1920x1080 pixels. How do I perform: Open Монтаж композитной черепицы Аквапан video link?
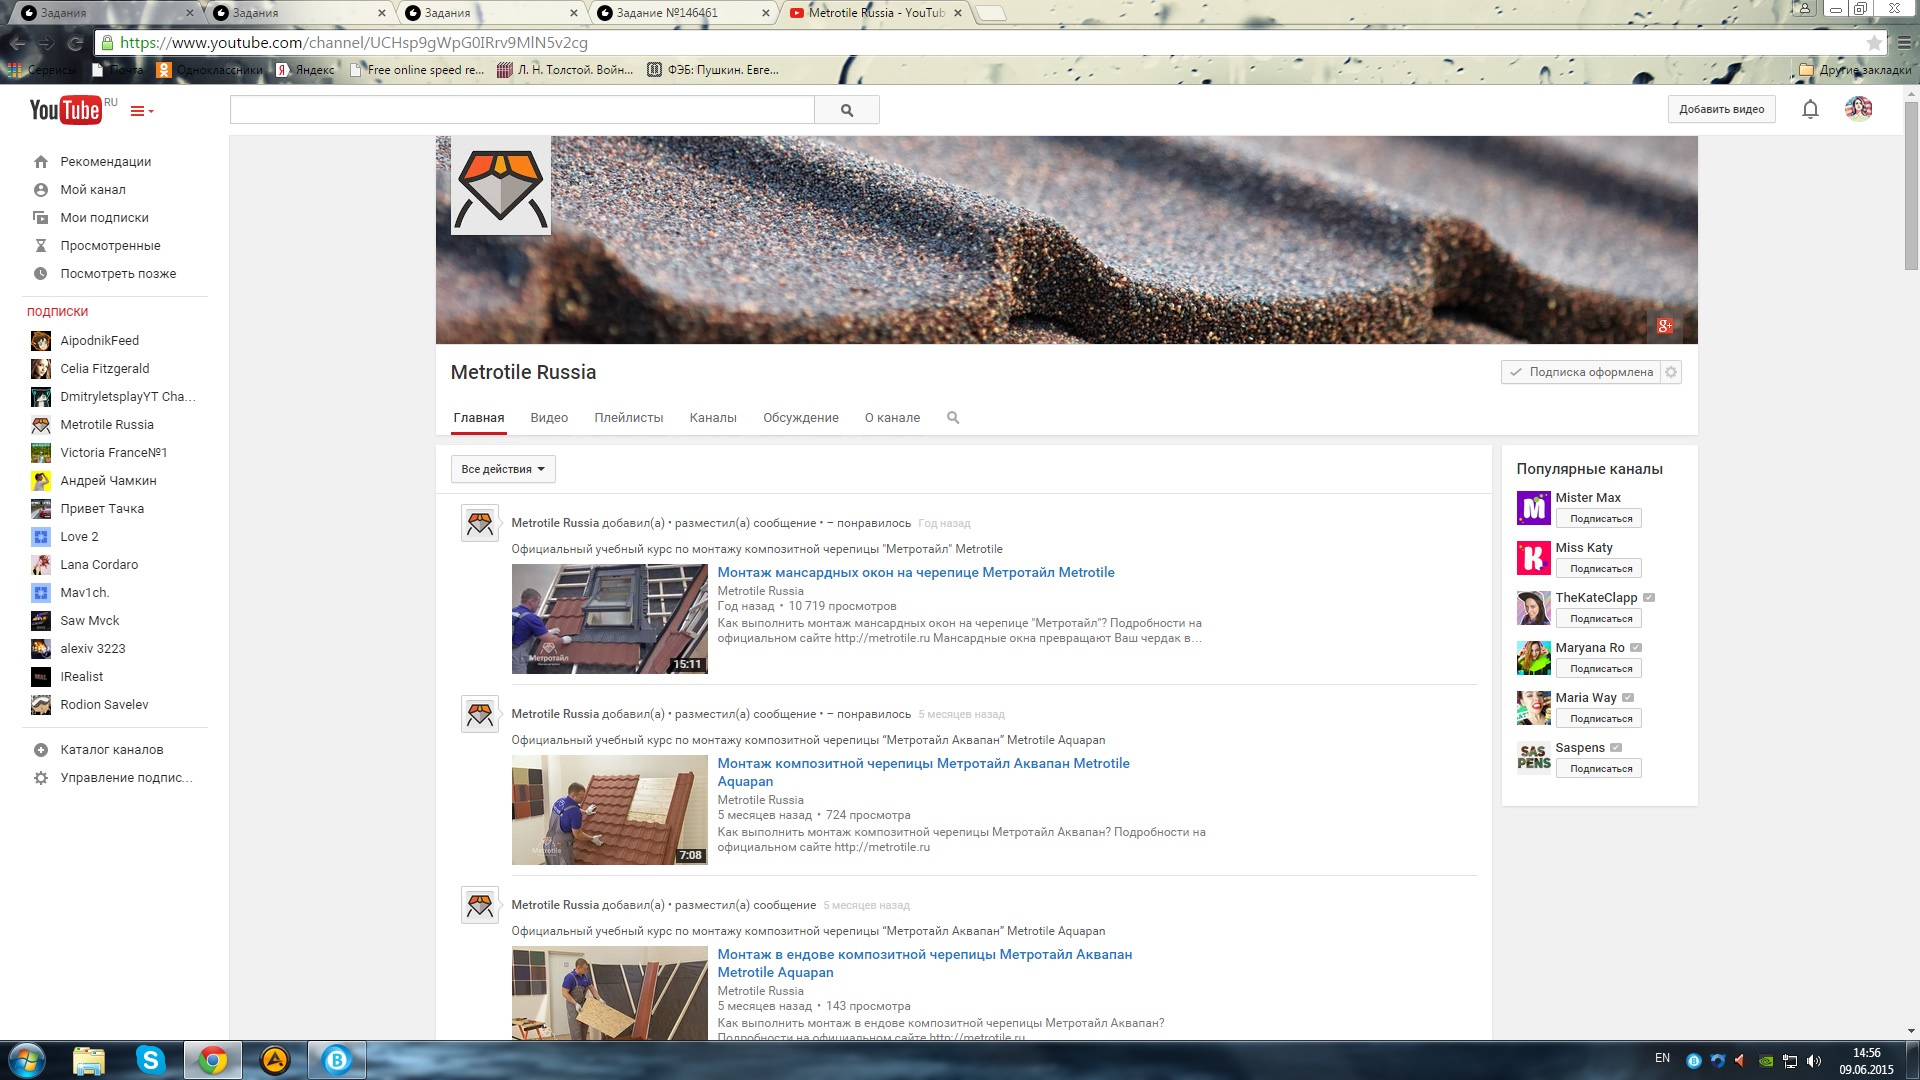(x=923, y=772)
